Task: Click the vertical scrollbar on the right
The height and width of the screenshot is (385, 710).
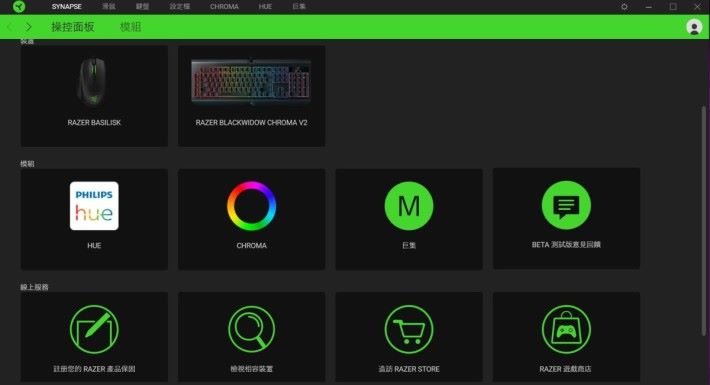Action: [703, 221]
